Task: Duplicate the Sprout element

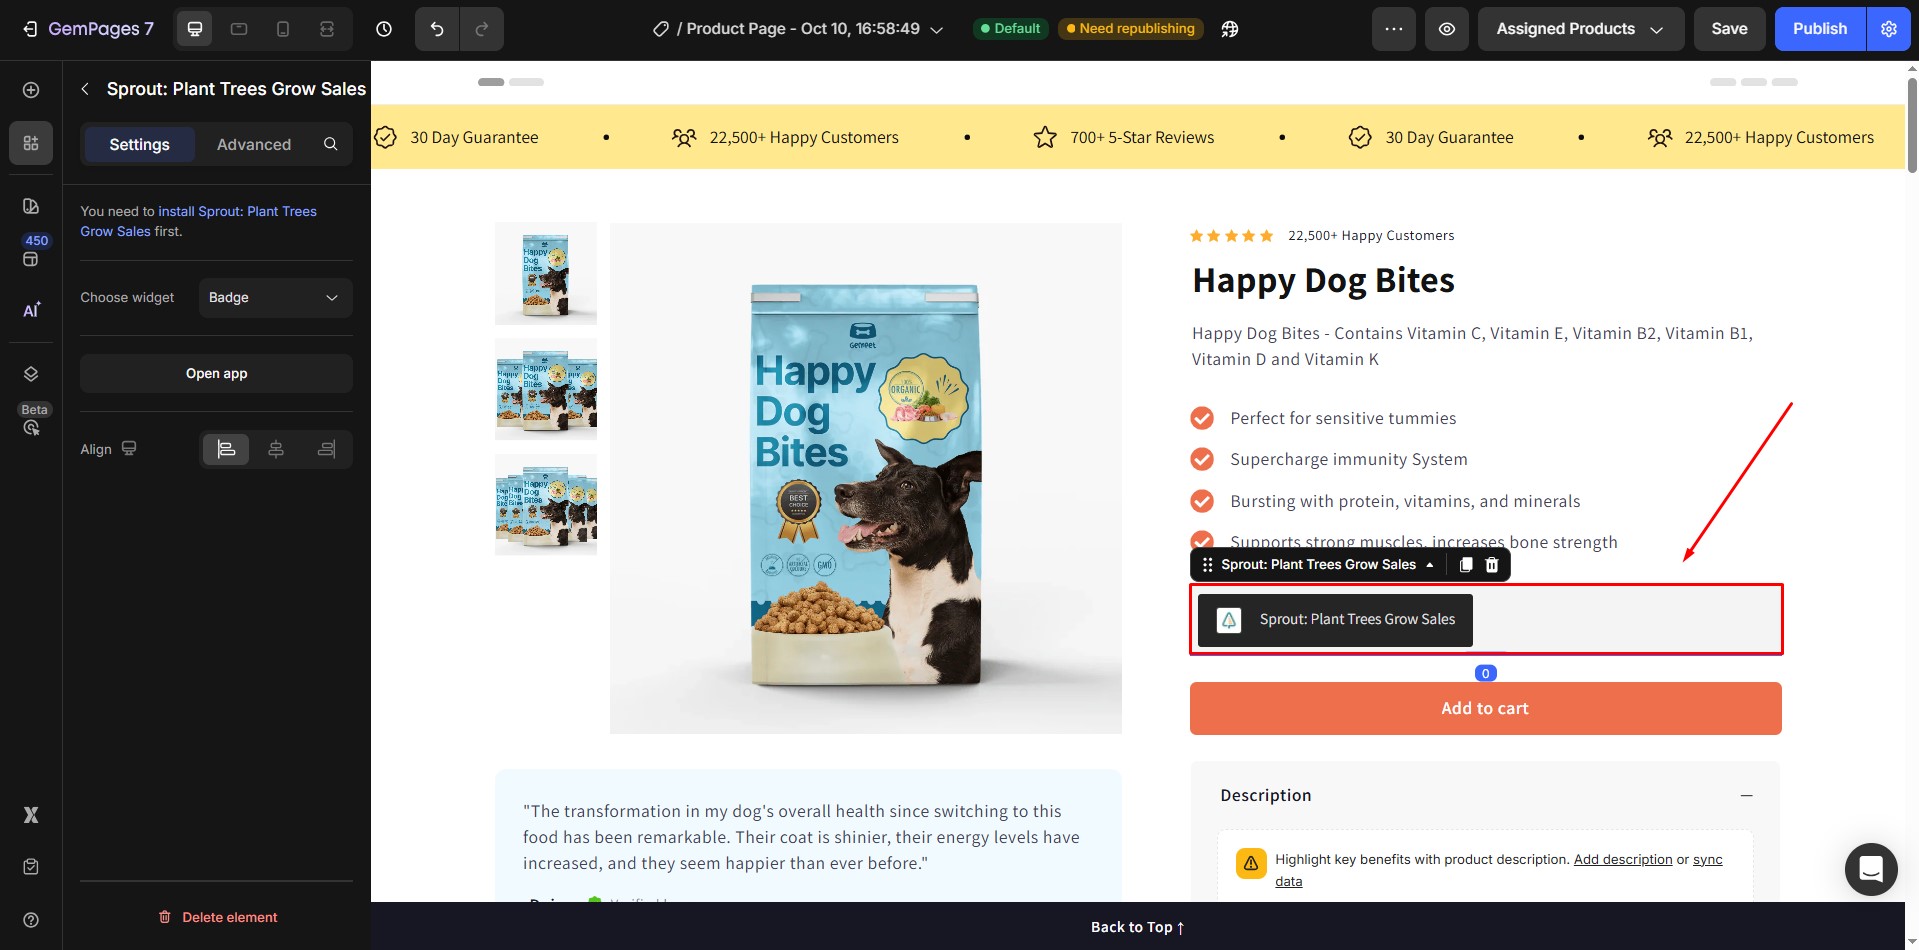Action: pos(1466,565)
